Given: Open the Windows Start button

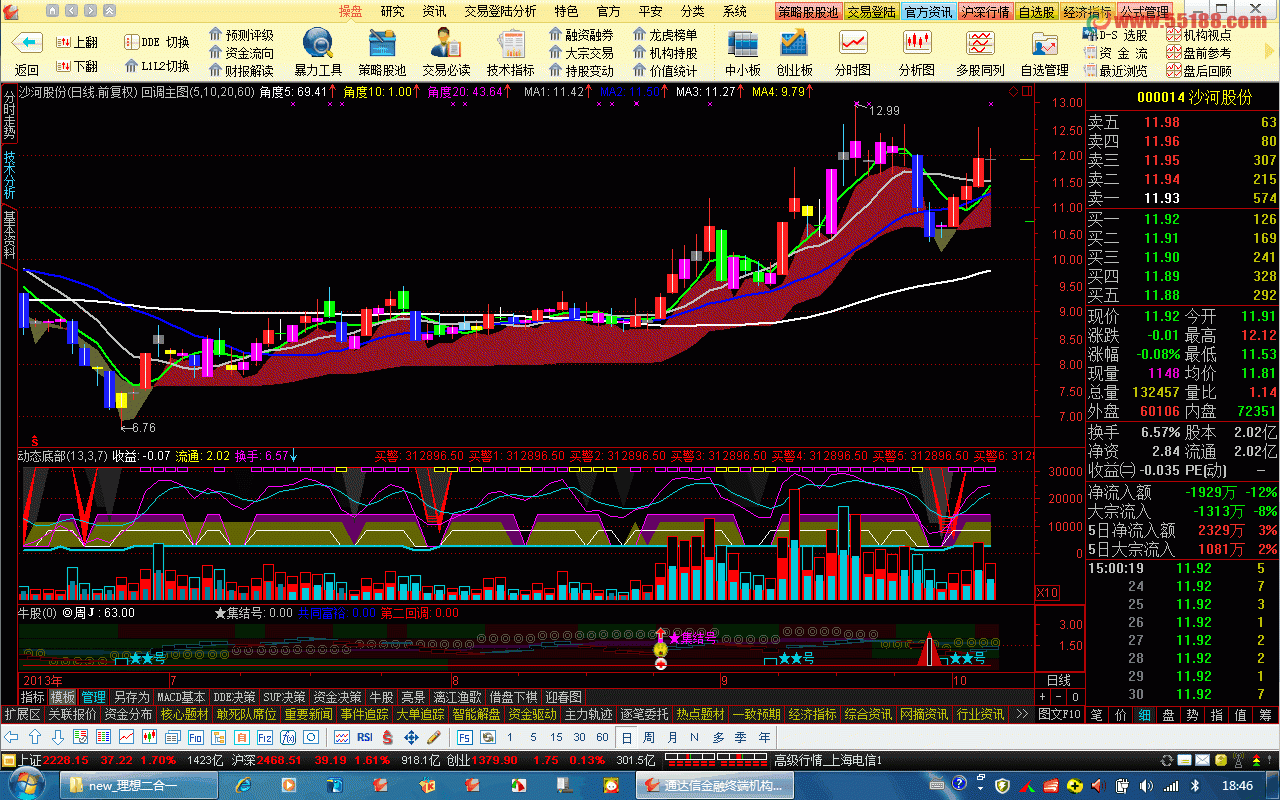Looking at the screenshot, I should 25,785.
